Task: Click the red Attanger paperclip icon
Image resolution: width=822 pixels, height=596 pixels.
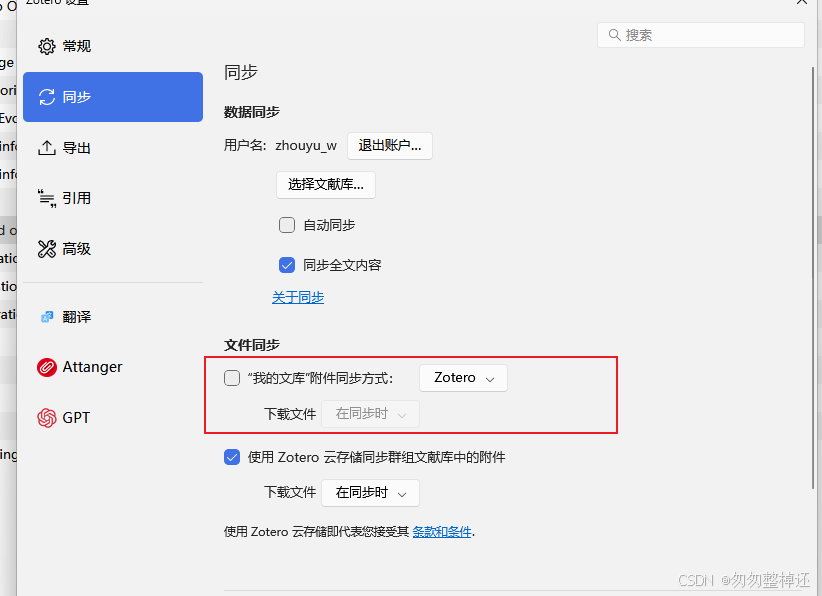Action: pos(47,367)
